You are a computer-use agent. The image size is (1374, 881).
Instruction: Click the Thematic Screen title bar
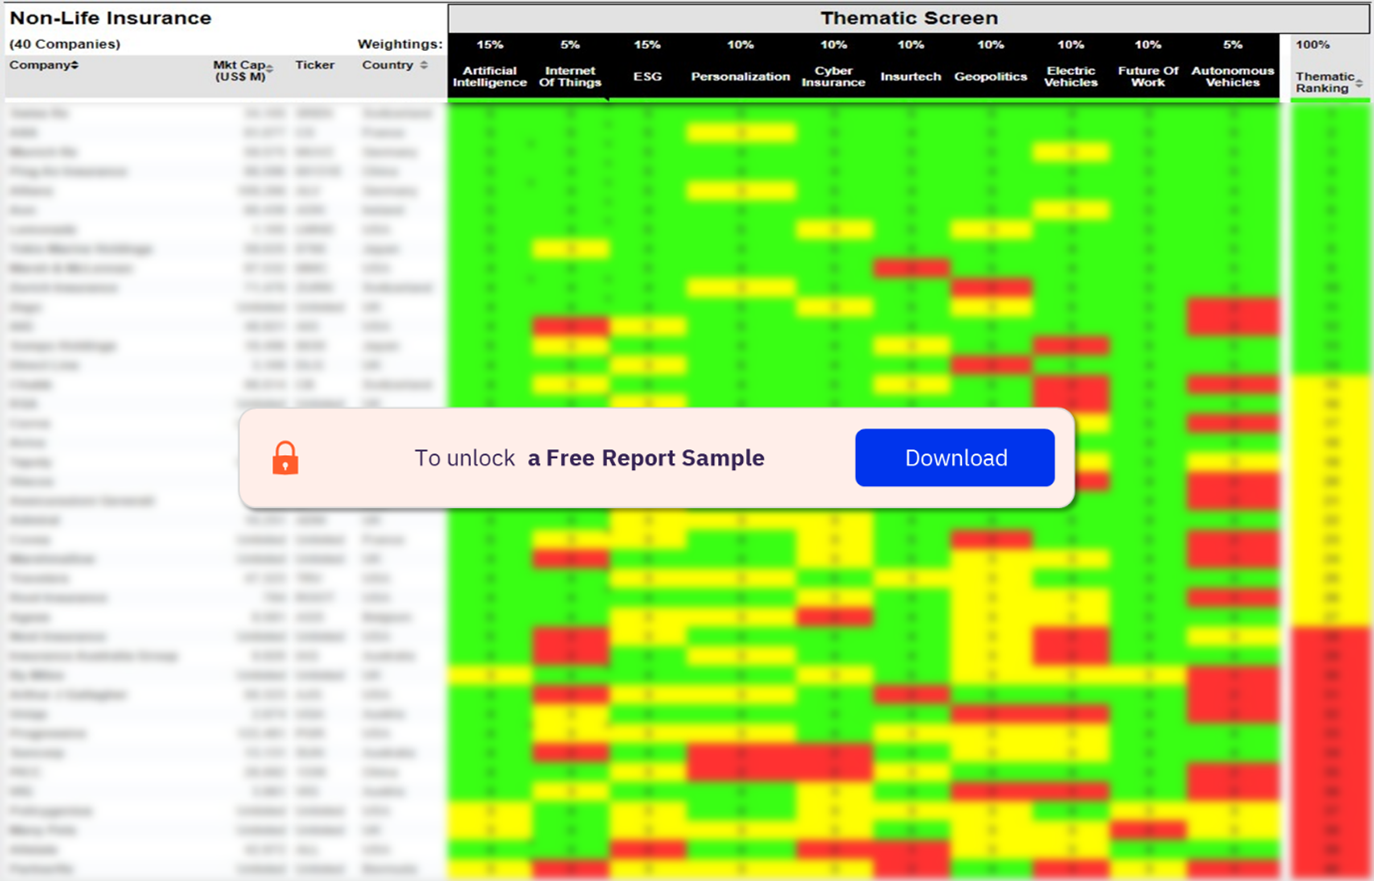coord(909,18)
